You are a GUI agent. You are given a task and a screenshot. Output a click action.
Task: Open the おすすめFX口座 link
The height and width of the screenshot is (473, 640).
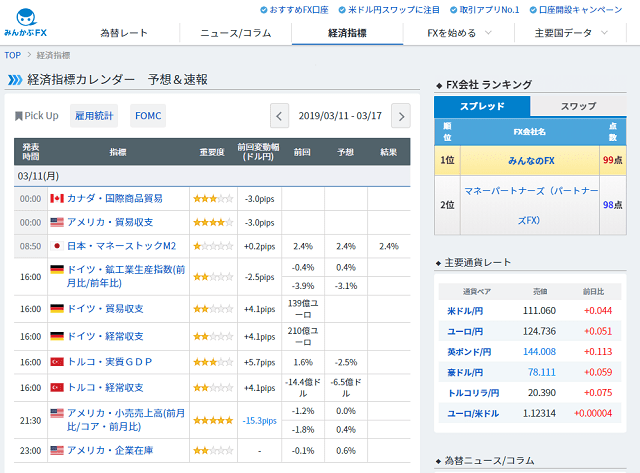point(299,10)
